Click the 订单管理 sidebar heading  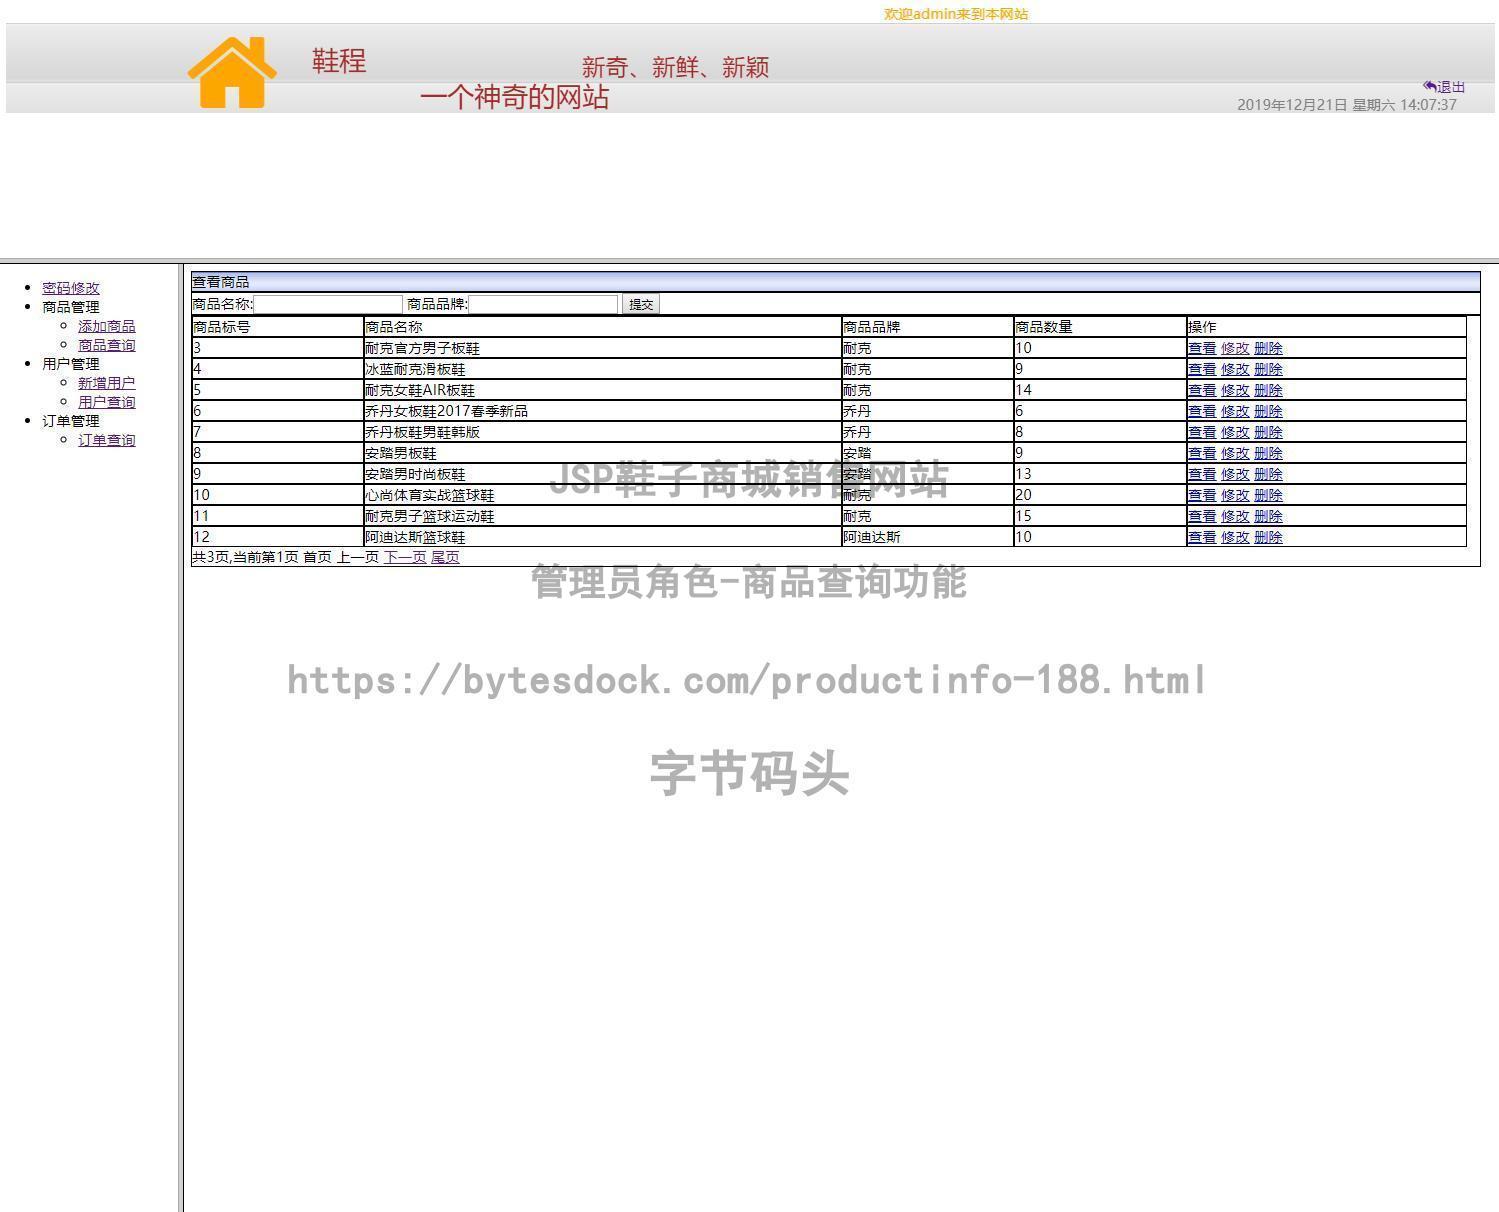pos(71,421)
